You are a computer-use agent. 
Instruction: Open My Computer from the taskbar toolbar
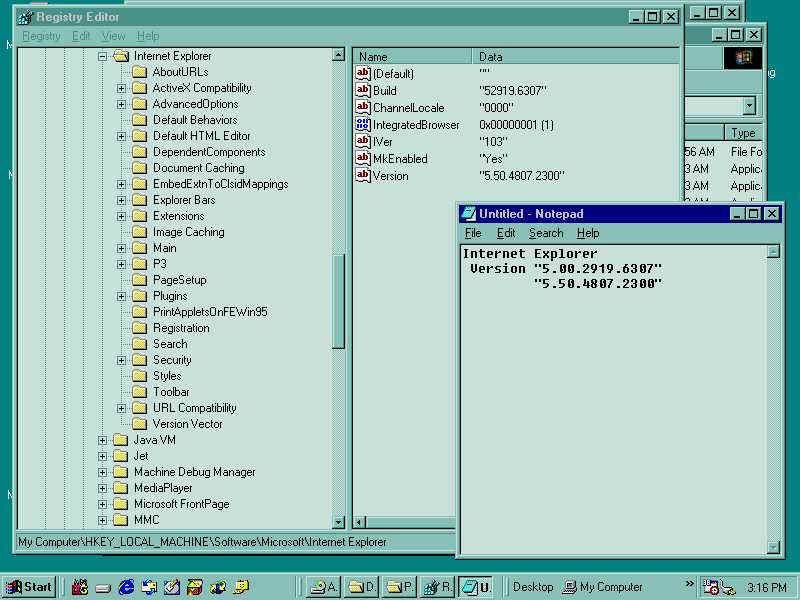603,587
